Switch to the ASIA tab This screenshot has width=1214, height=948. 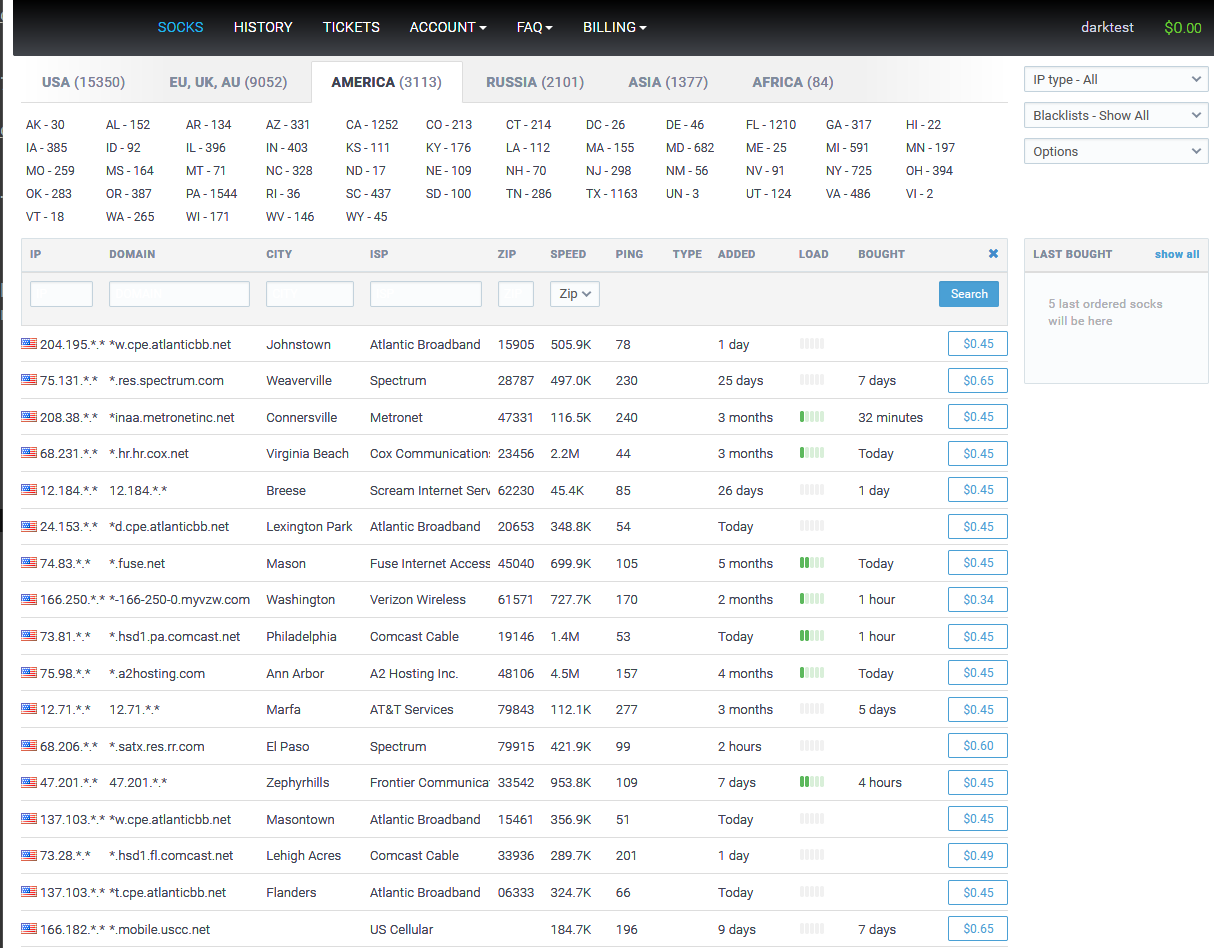pyautogui.click(x=668, y=82)
